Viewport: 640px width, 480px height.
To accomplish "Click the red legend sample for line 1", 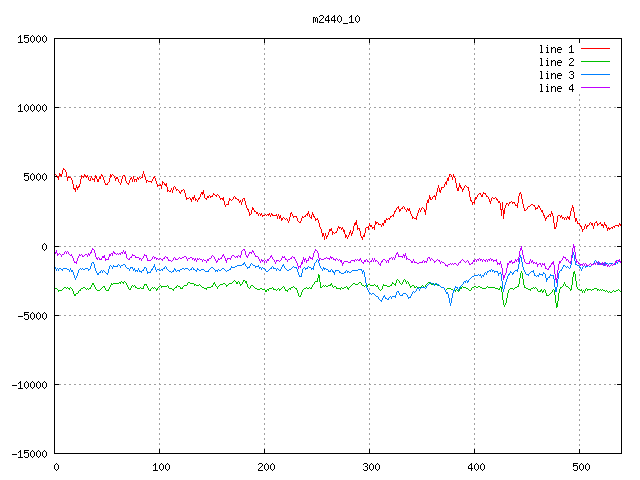I will pos(596,49).
